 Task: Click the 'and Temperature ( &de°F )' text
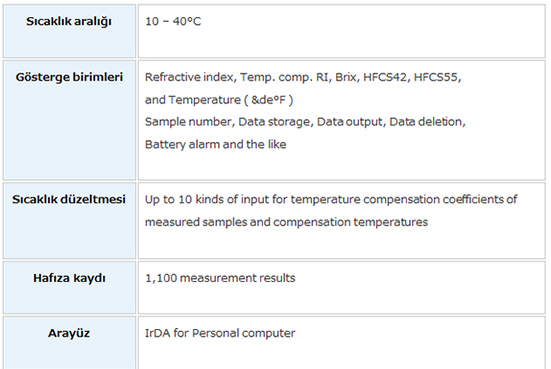point(219,100)
